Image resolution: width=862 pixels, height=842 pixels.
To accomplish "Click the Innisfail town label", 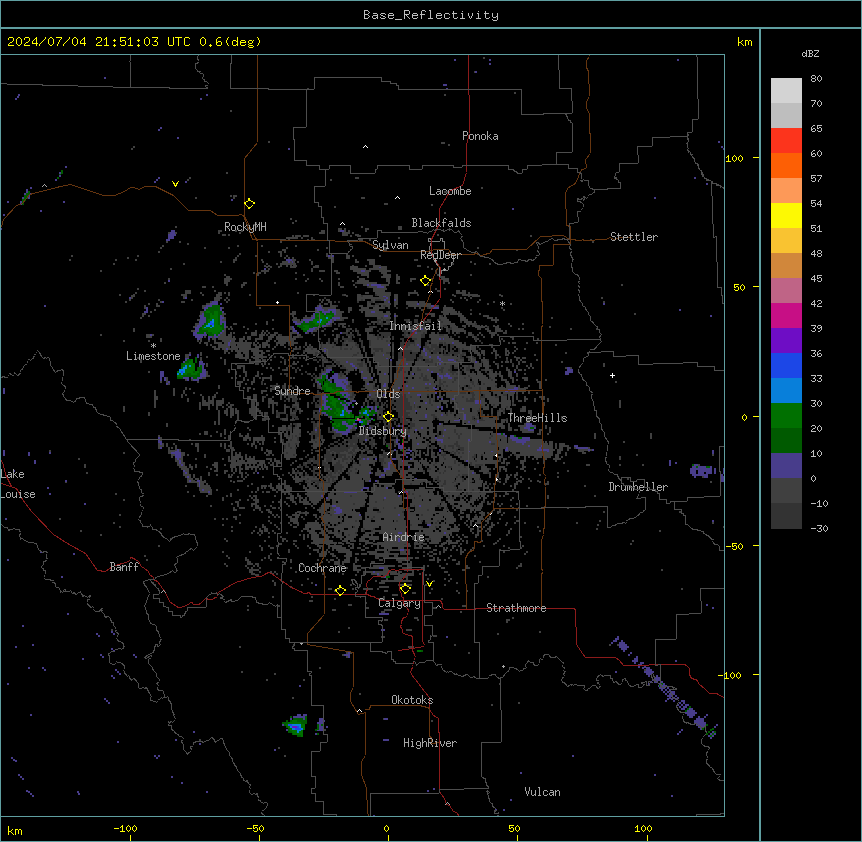I will click(x=416, y=326).
